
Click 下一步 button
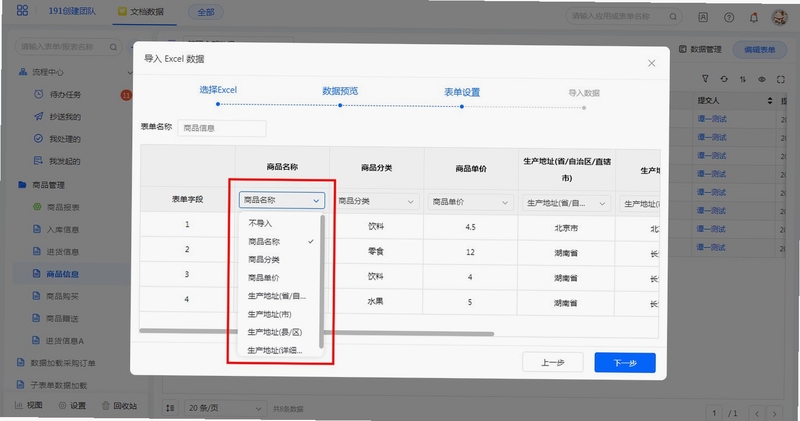tap(625, 363)
